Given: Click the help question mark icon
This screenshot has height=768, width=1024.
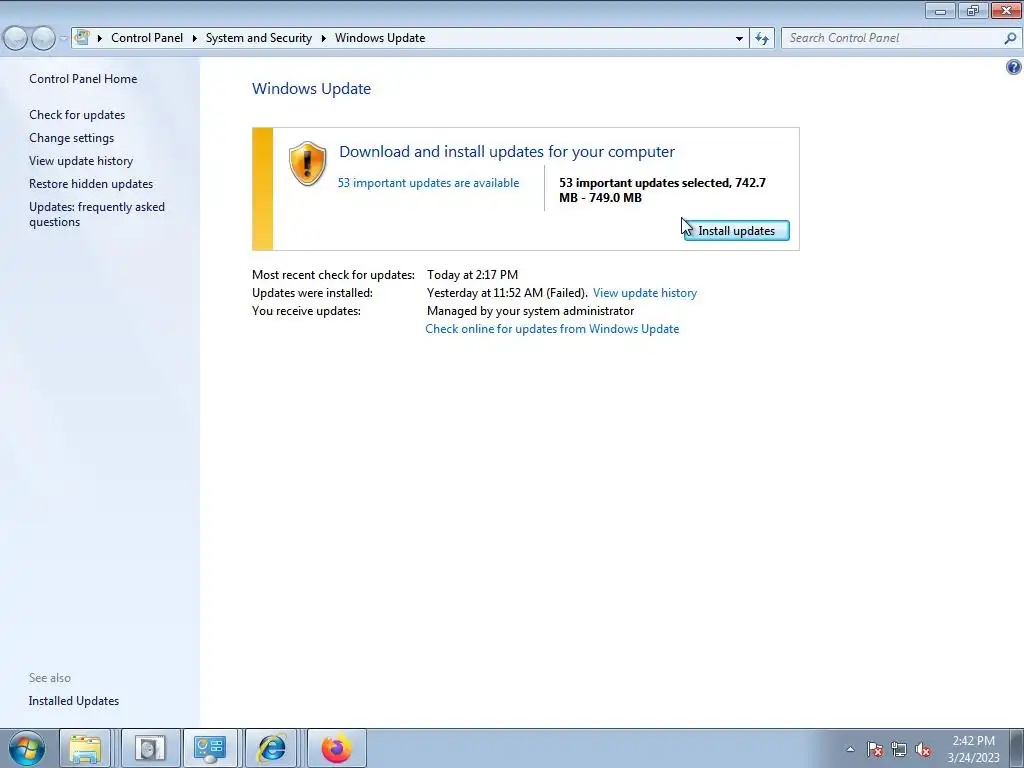Looking at the screenshot, I should tap(1014, 67).
